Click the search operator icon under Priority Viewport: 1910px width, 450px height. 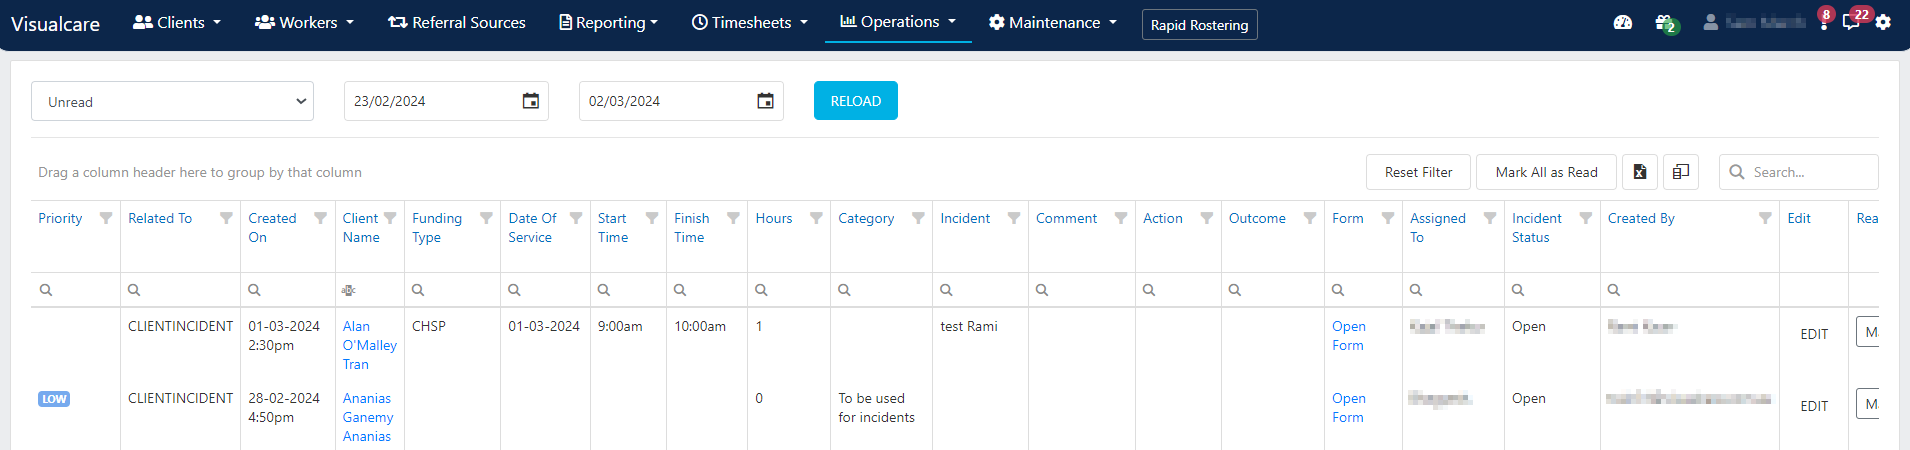(x=46, y=290)
